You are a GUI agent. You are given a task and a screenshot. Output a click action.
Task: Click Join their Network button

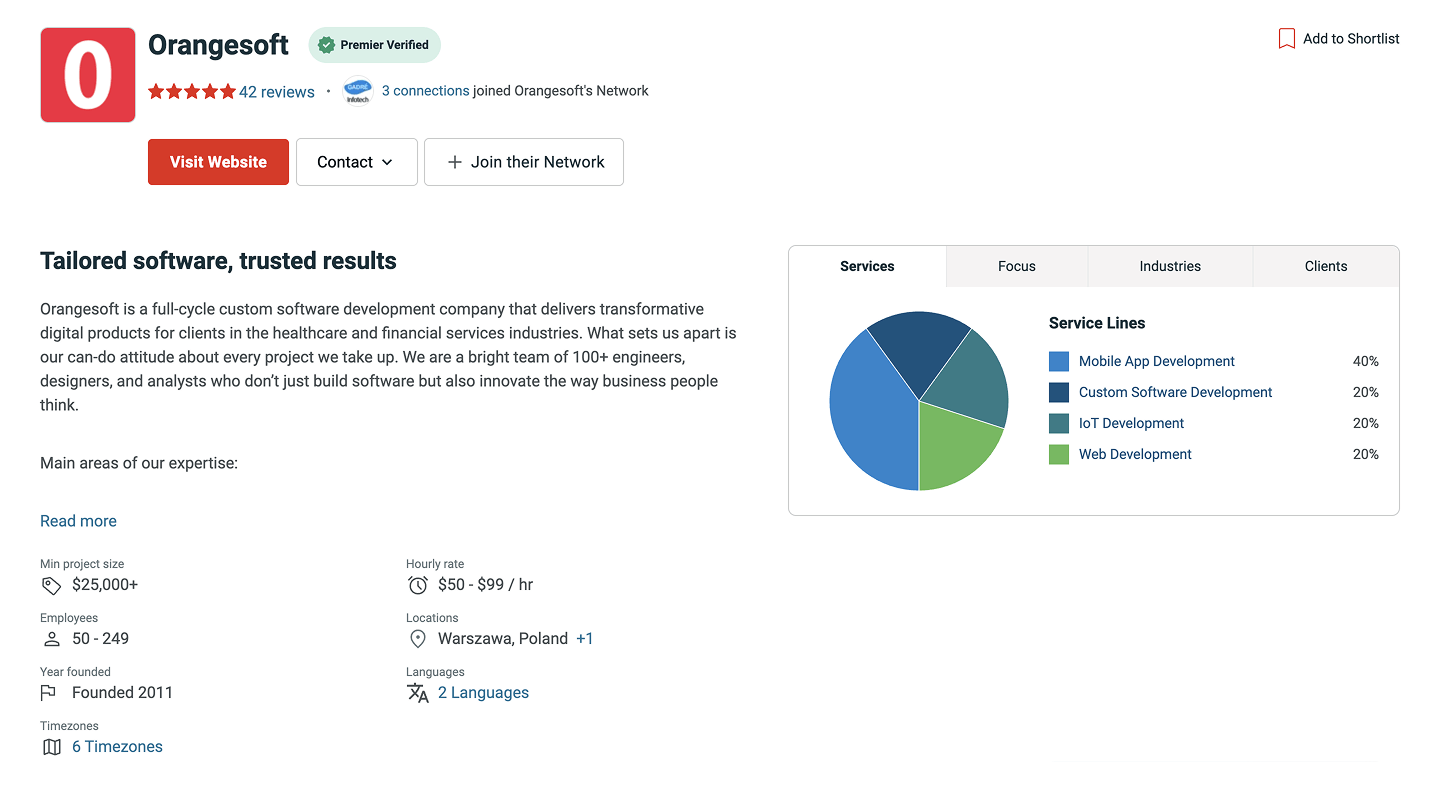524,162
